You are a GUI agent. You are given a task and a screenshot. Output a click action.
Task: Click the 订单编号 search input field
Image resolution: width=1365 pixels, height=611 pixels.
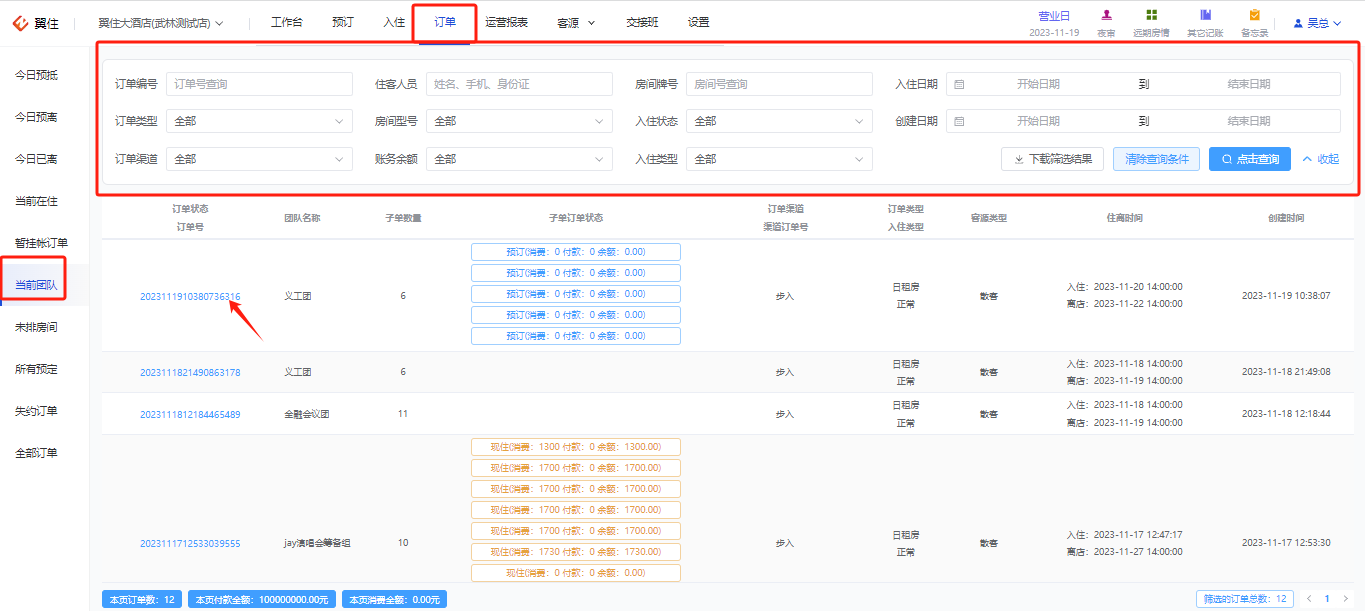[x=259, y=84]
